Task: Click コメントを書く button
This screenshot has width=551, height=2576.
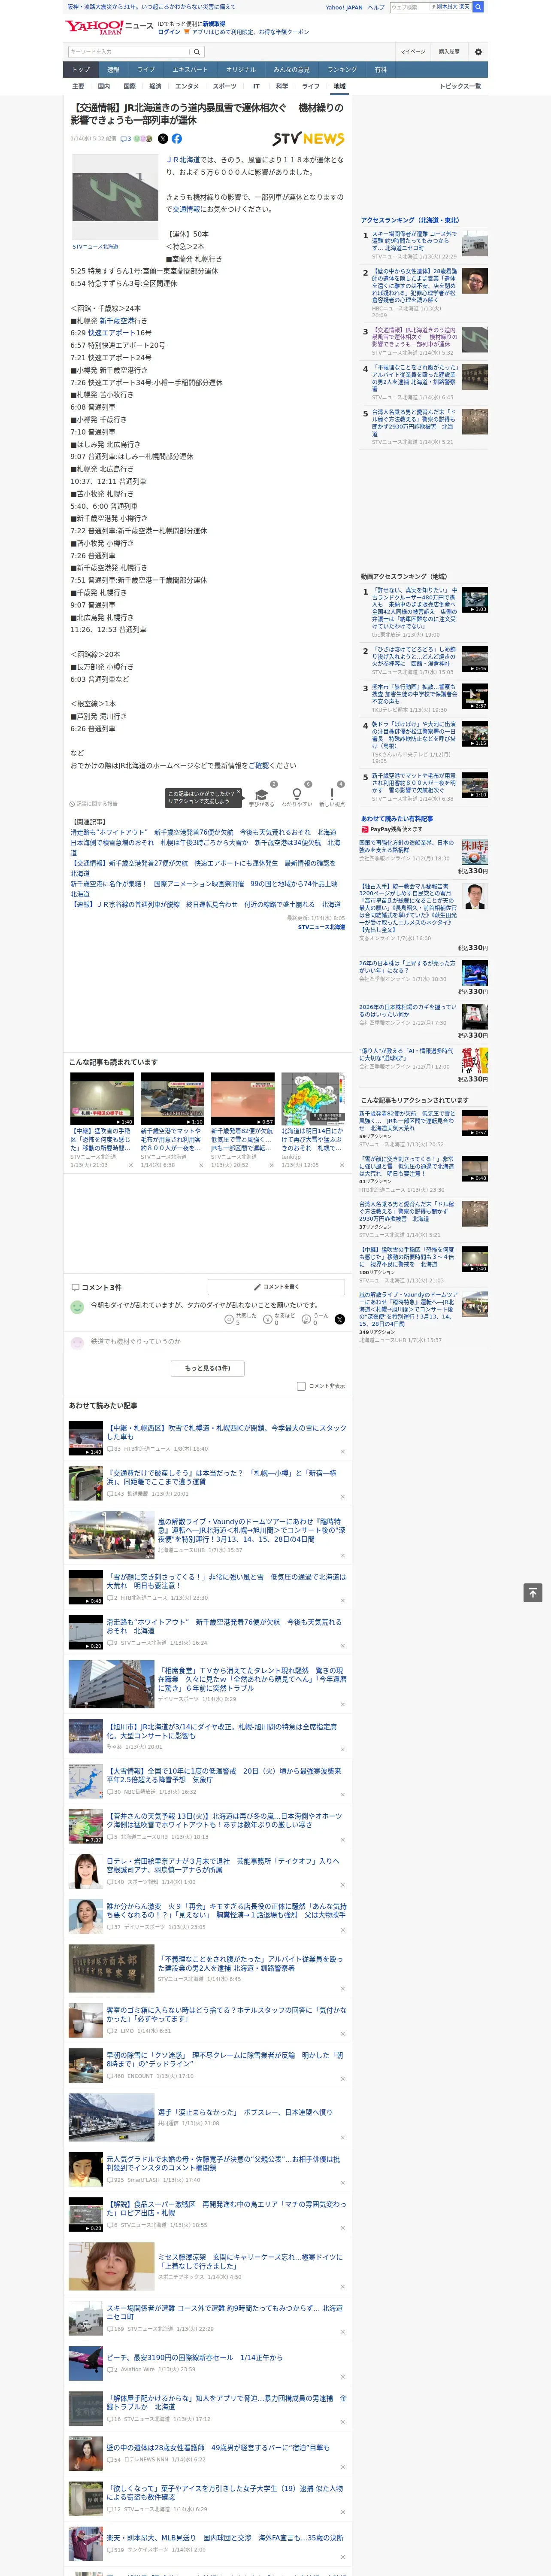Action: coord(277,1287)
